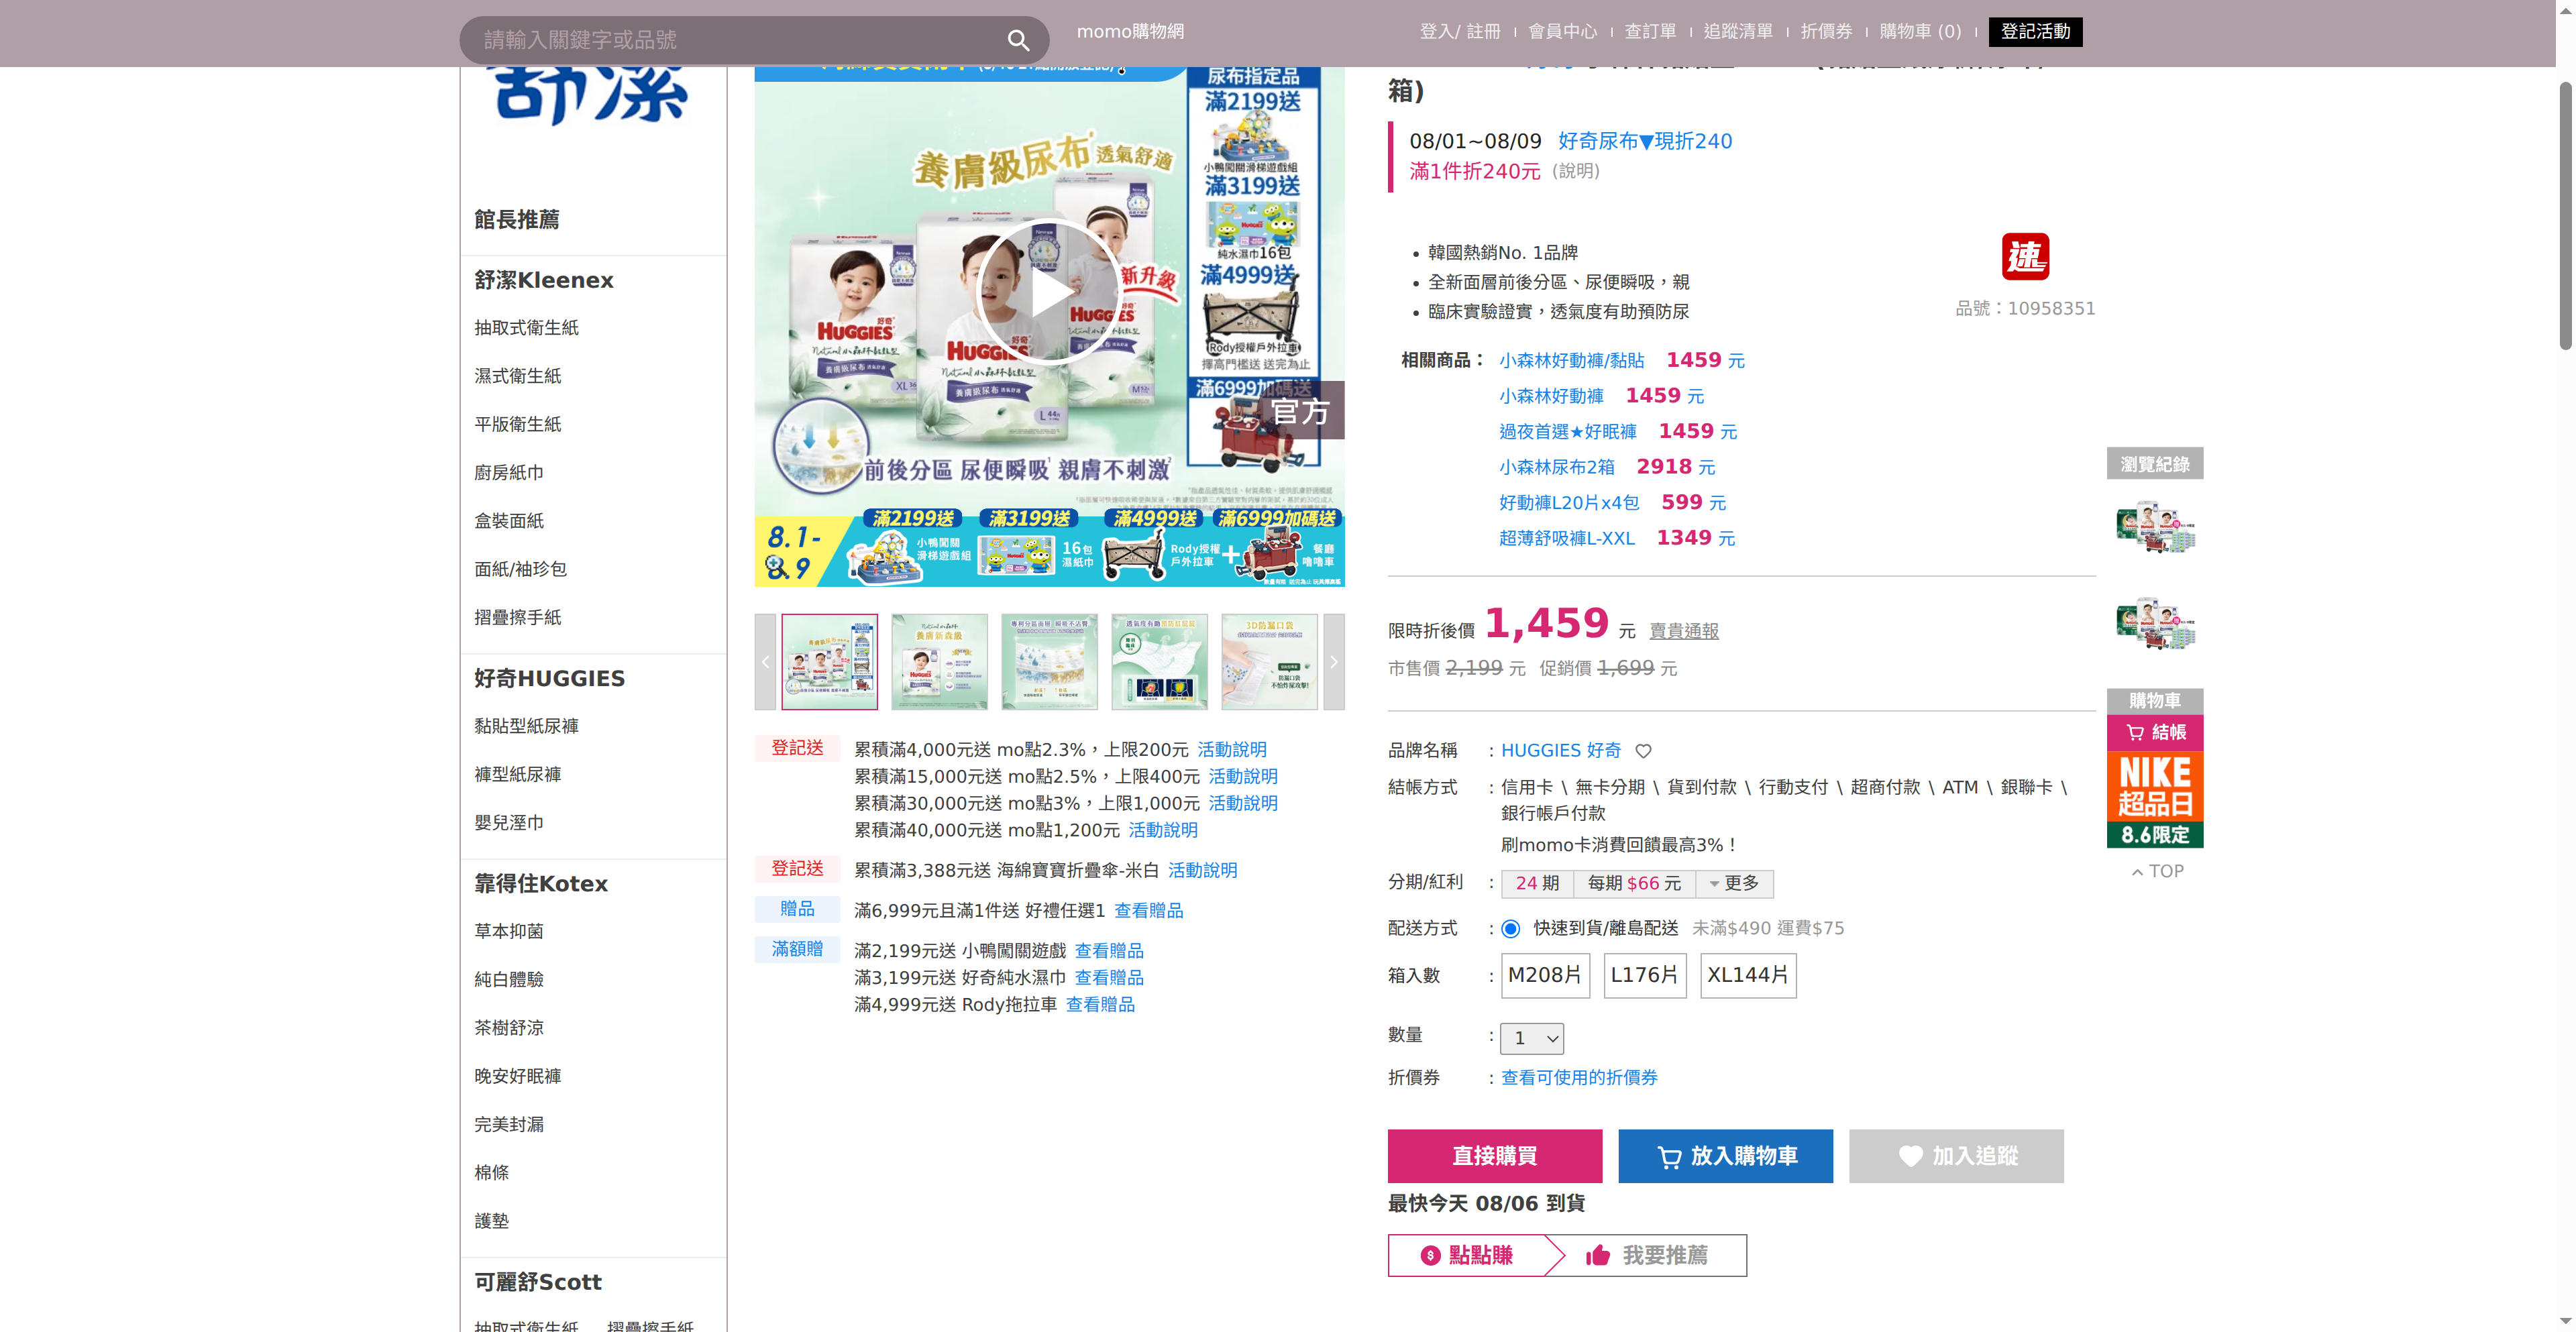The width and height of the screenshot is (2576, 1332).
Task: Open related product 好動褲L20片x4包
Action: point(1569,503)
